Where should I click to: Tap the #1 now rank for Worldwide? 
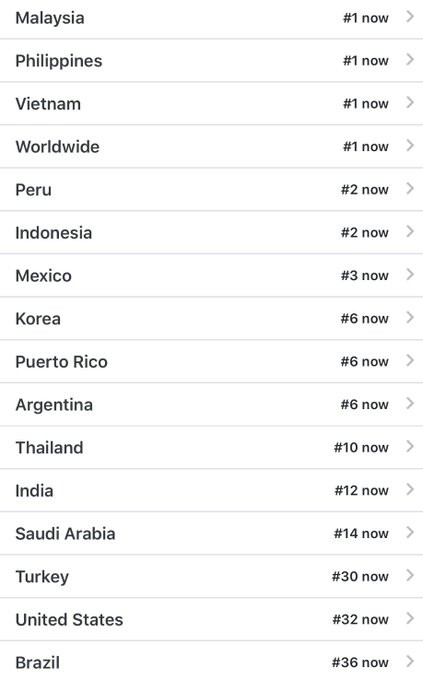pos(366,147)
